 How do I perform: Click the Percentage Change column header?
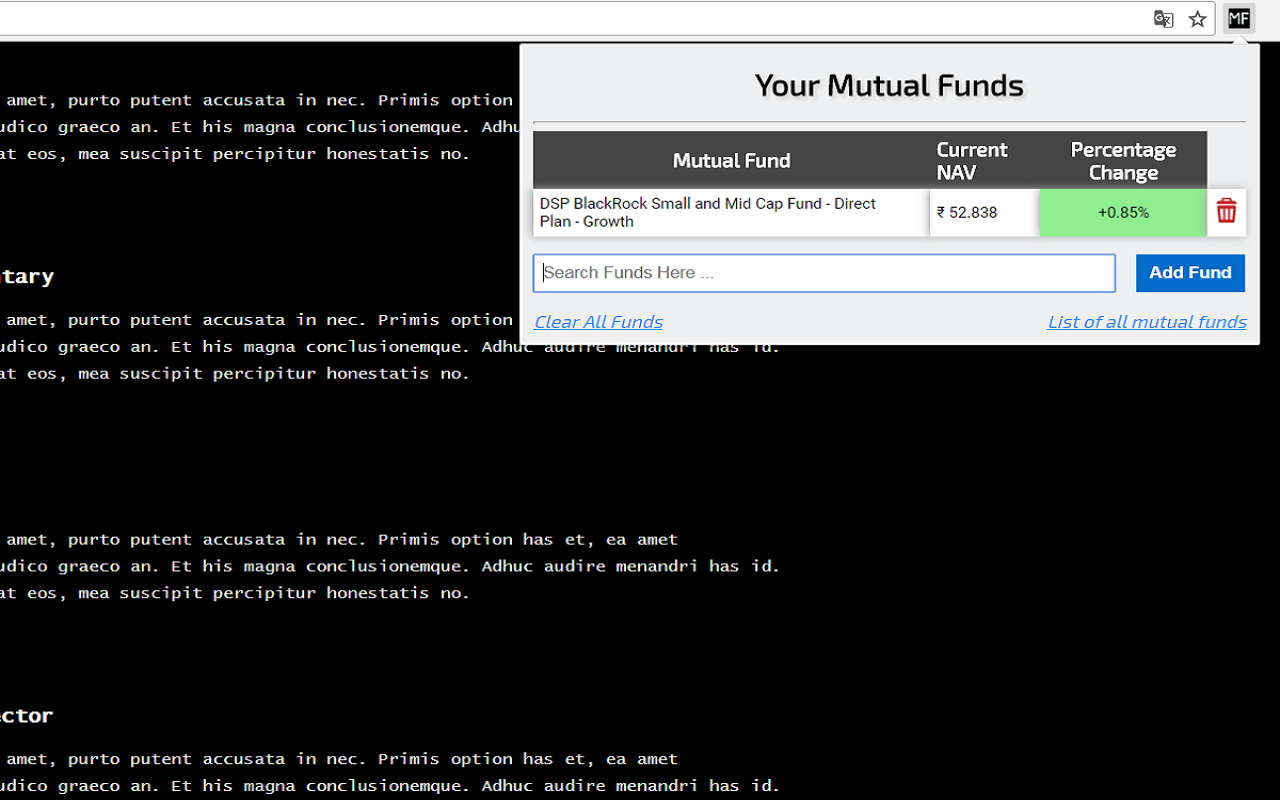point(1123,160)
